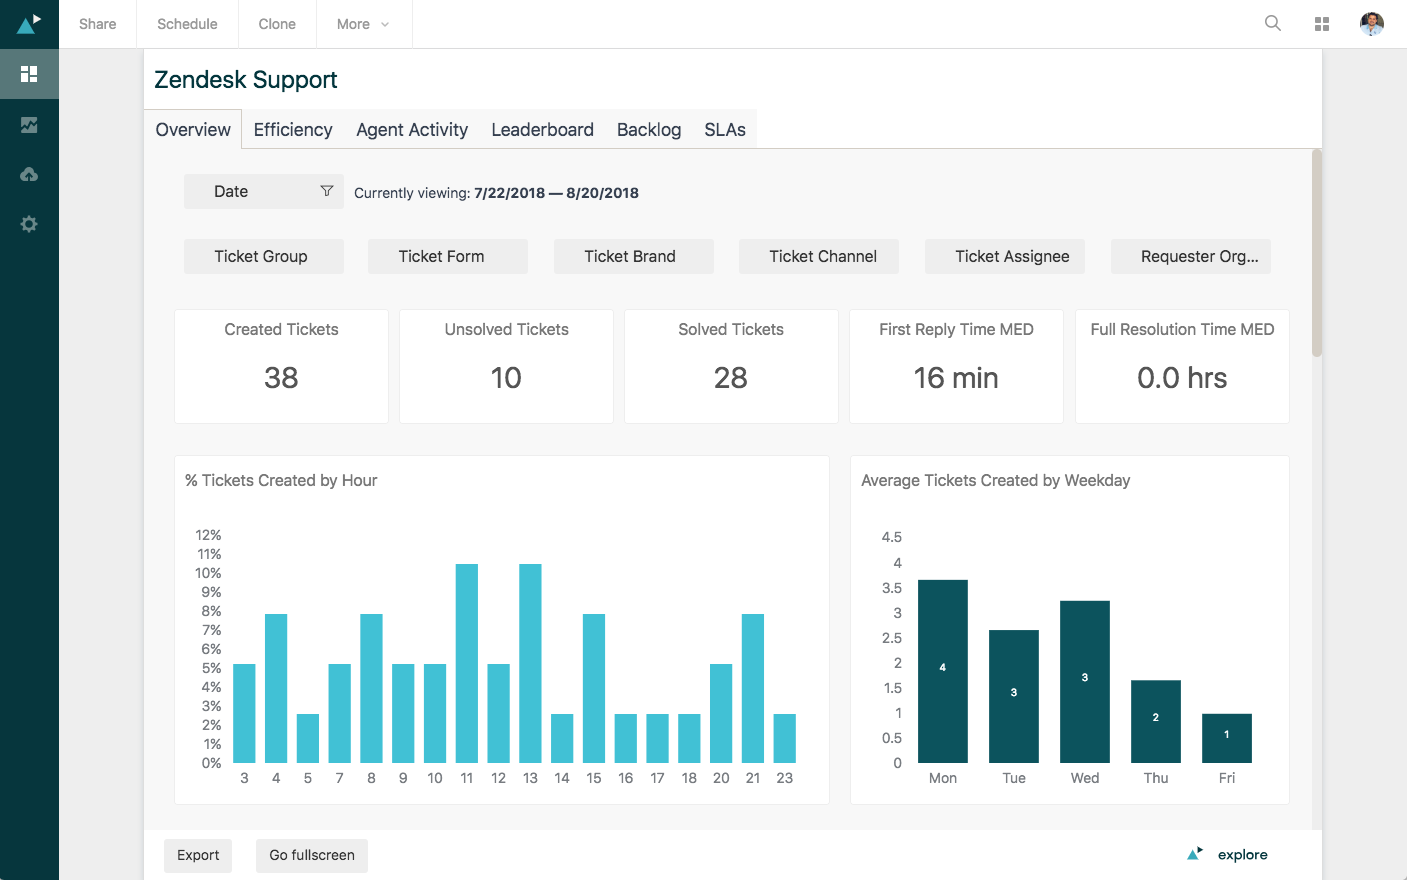Viewport: 1407px width, 880px height.
Task: Click the Fri bar in weekday chart
Action: pyautogui.click(x=1227, y=738)
